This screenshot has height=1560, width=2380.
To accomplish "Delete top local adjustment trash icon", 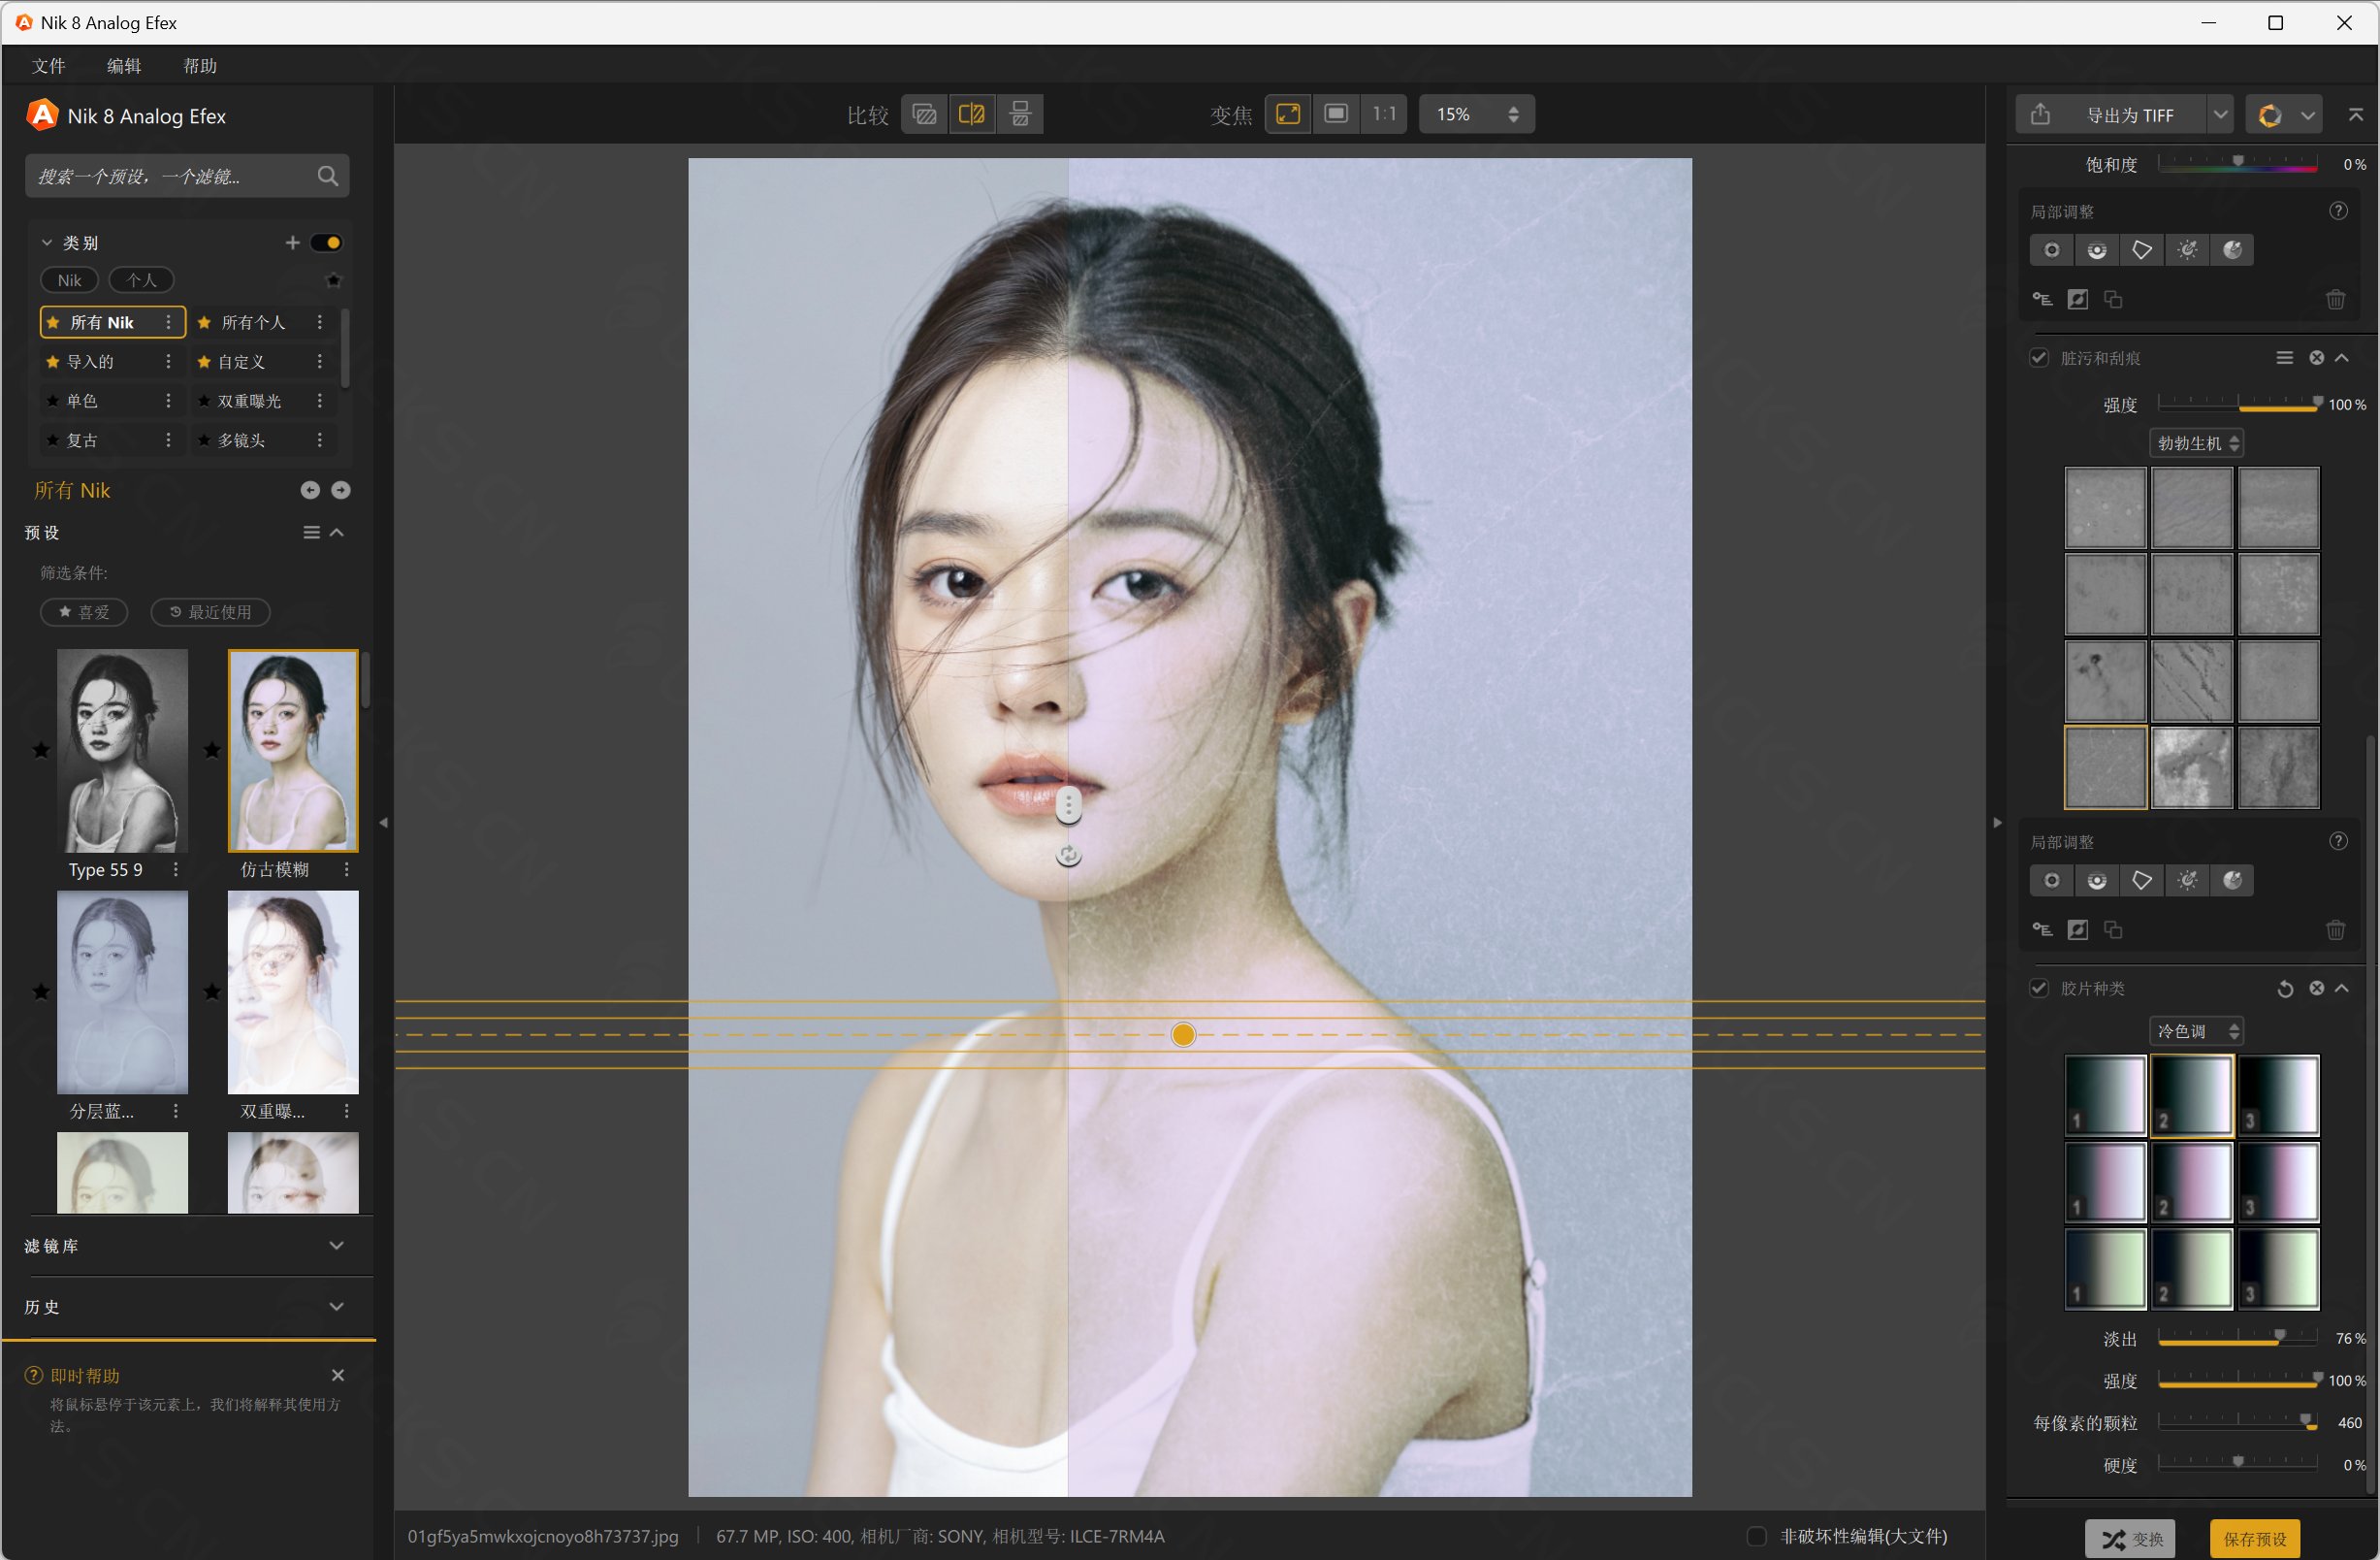I will tap(2336, 299).
